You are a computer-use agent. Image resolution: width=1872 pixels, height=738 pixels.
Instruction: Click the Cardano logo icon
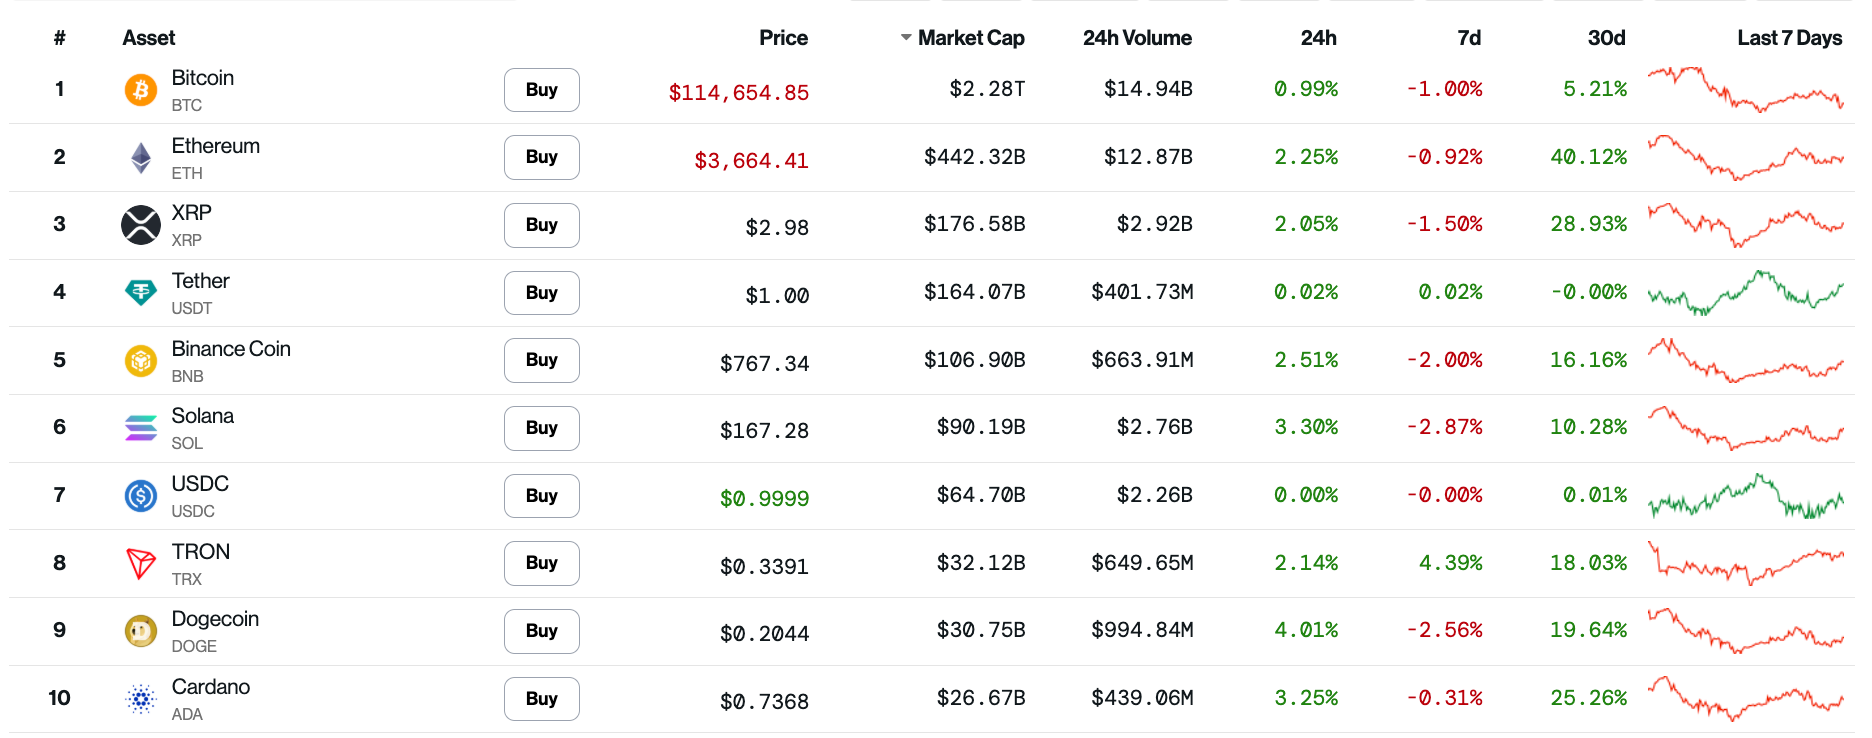click(141, 699)
